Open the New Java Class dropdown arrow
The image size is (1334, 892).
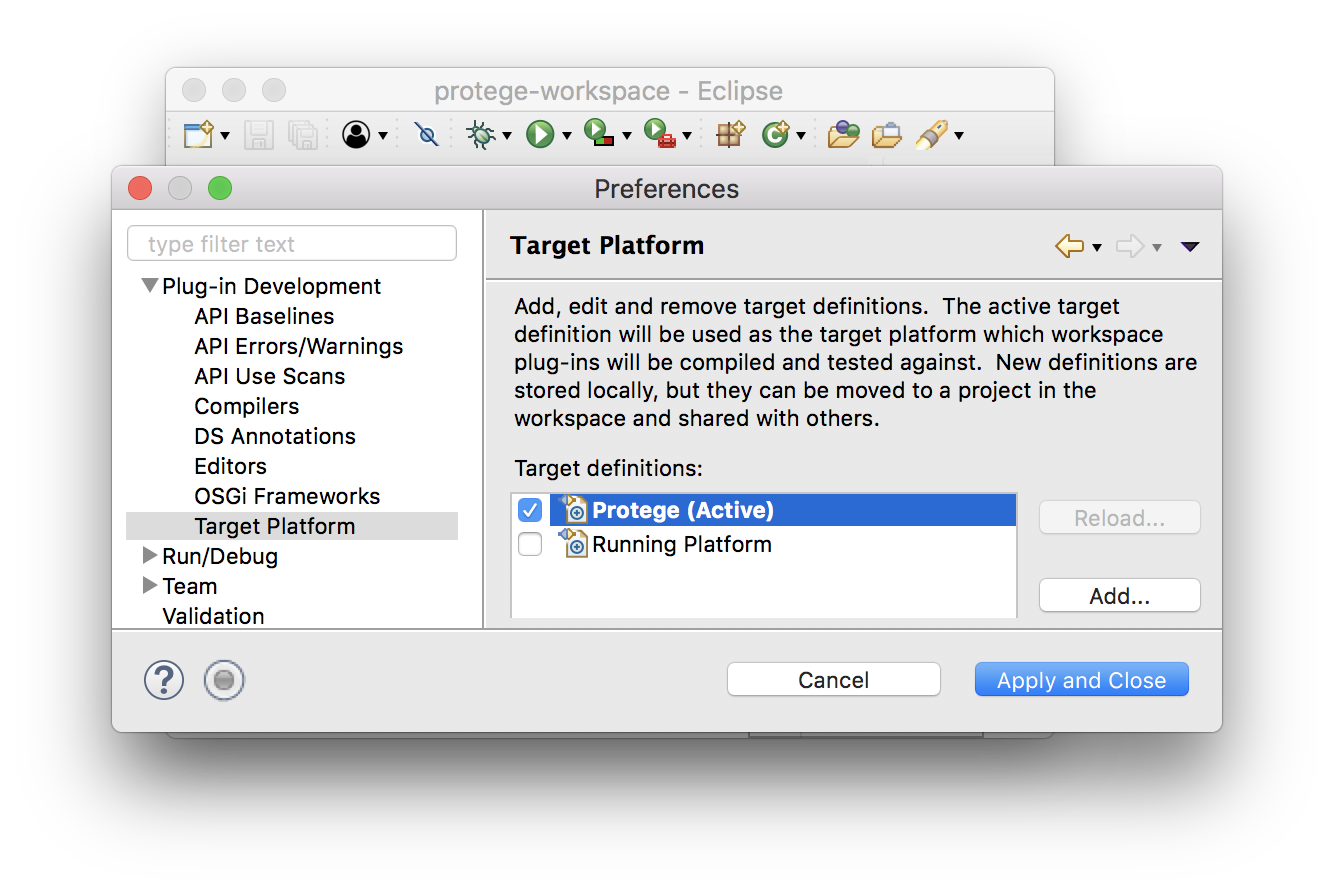(x=802, y=136)
